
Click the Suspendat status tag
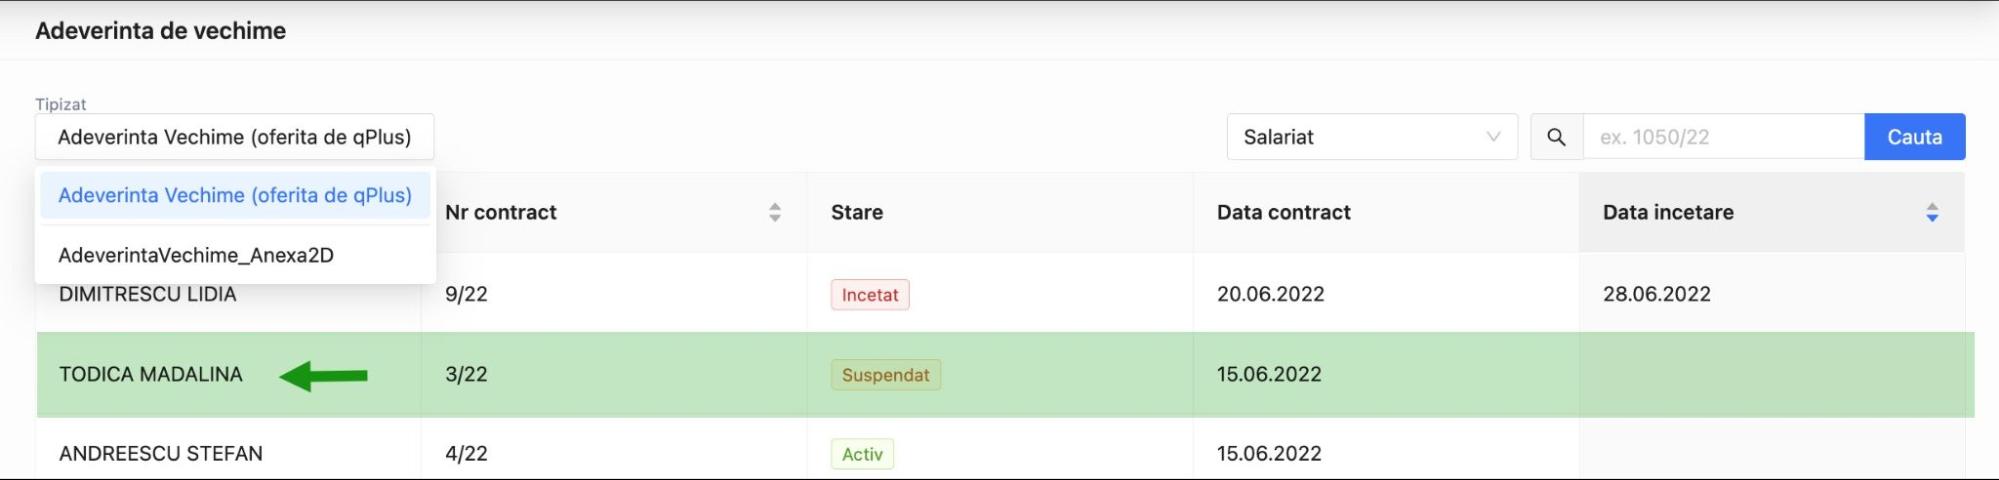885,375
